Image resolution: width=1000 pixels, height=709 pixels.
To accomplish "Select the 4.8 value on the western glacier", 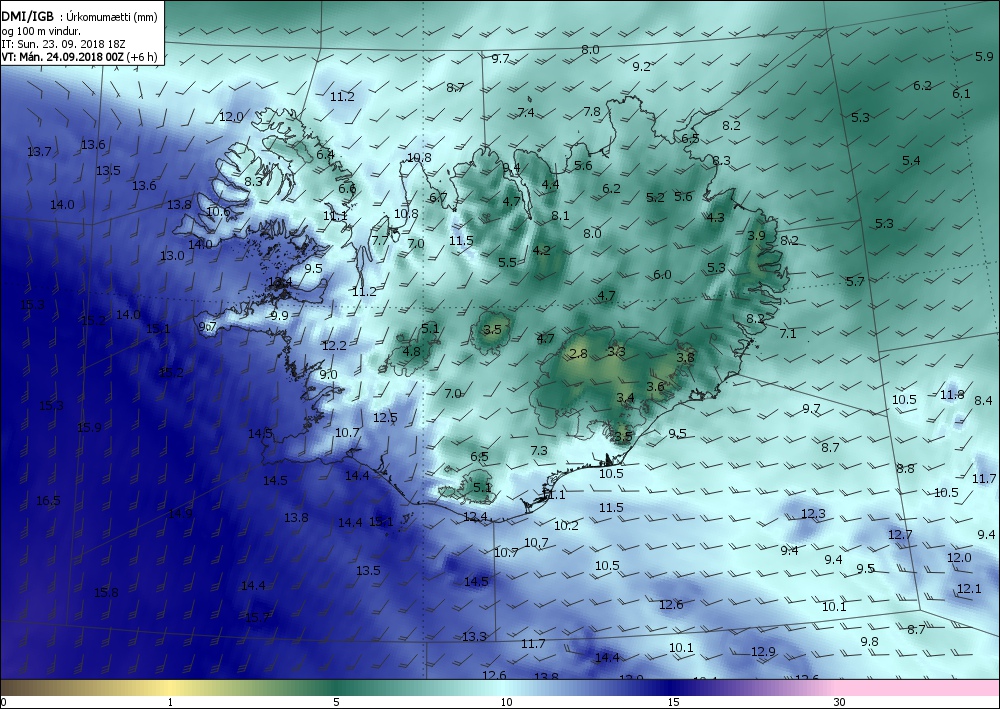I will [411, 351].
